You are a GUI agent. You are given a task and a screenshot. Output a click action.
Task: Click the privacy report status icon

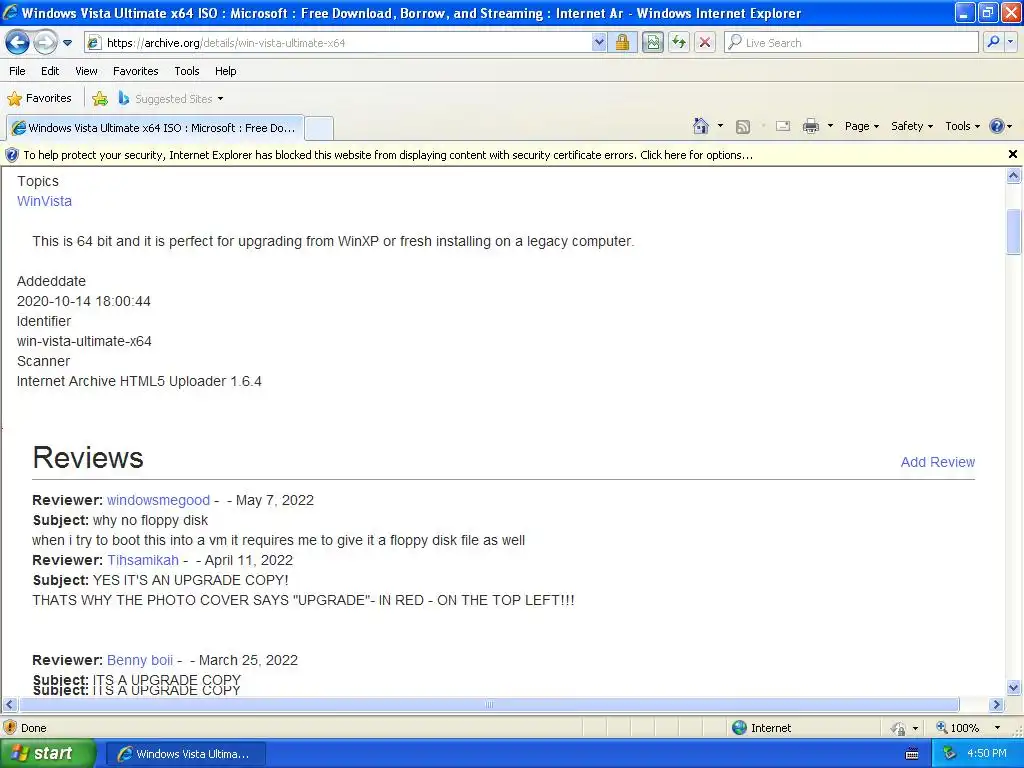pos(899,728)
